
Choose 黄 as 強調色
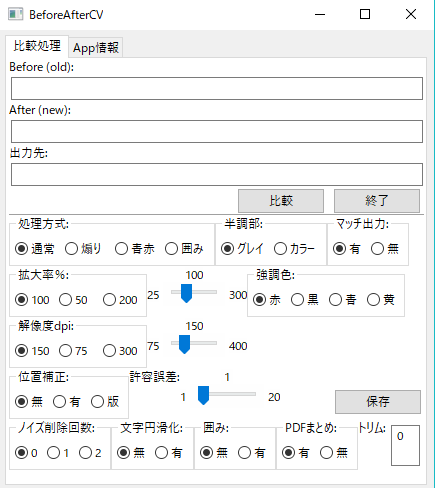pyautogui.click(x=381, y=300)
